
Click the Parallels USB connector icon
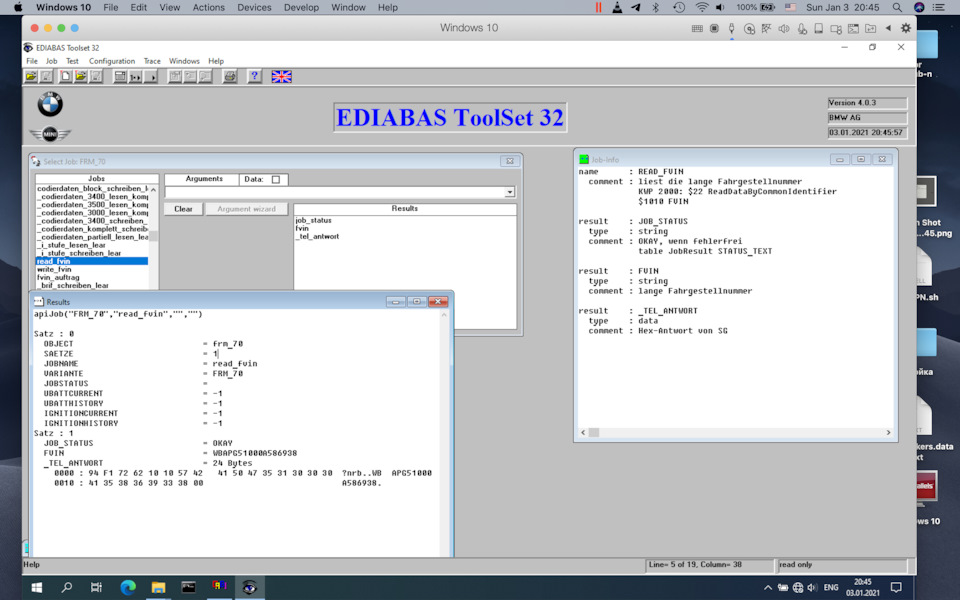(x=731, y=28)
